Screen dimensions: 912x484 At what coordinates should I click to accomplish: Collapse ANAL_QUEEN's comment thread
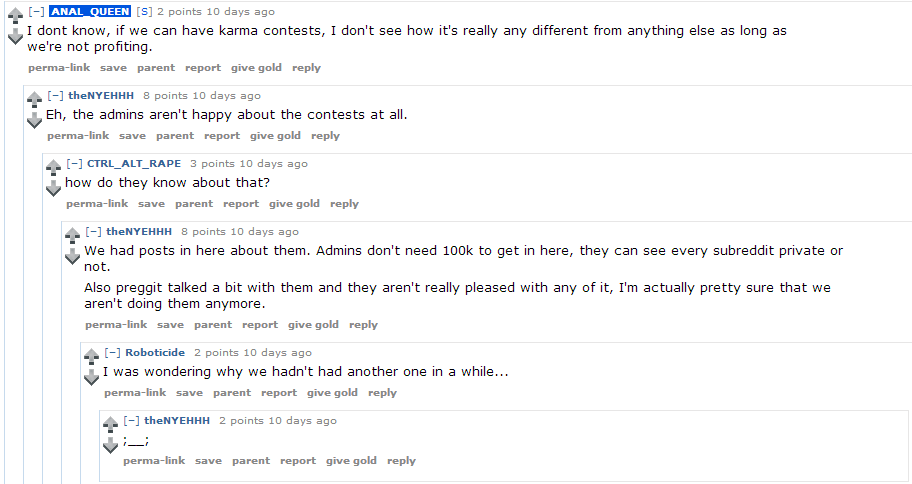(36, 12)
